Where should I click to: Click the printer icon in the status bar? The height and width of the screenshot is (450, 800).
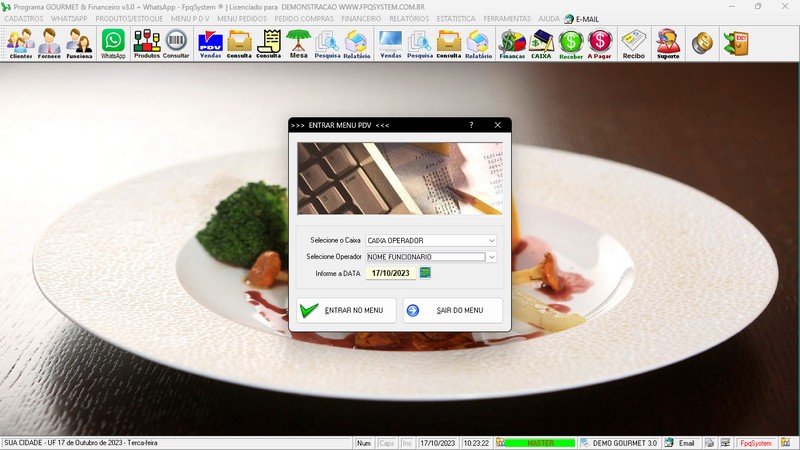[x=709, y=443]
